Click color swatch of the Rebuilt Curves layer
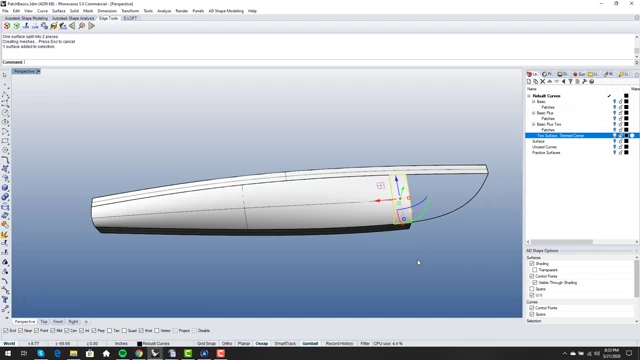The width and height of the screenshot is (640, 360). pos(626,96)
